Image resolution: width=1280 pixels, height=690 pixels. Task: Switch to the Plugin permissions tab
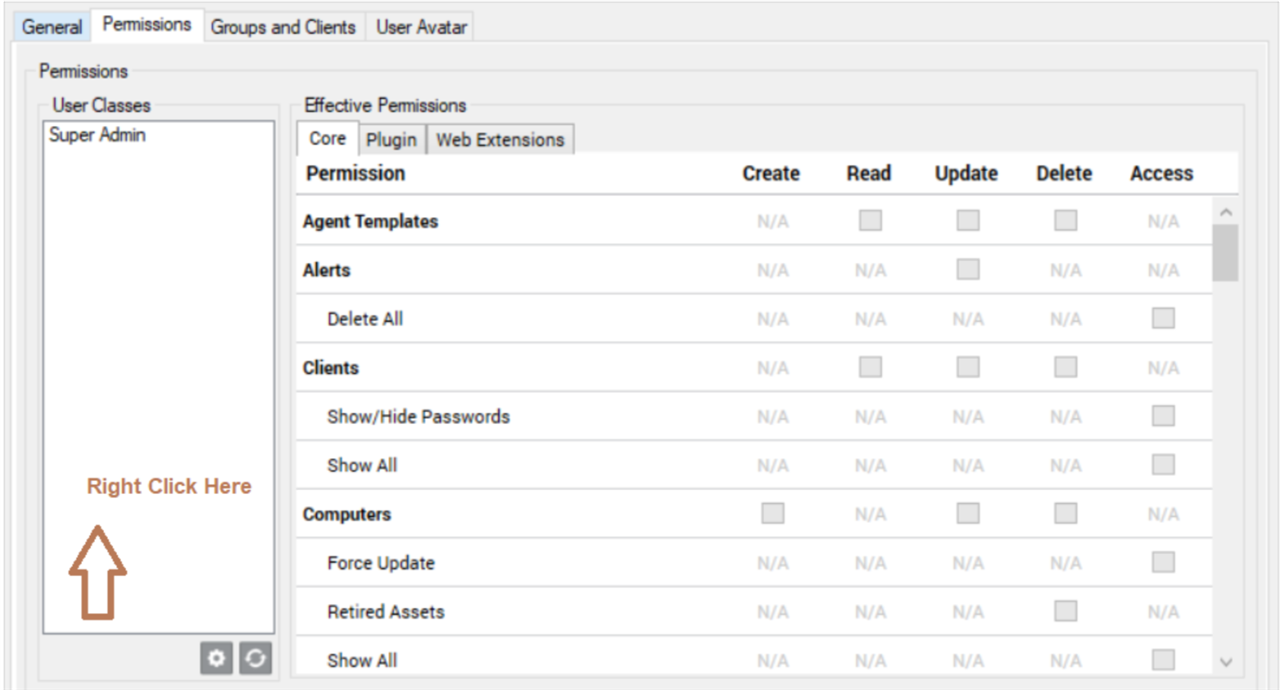(x=390, y=140)
